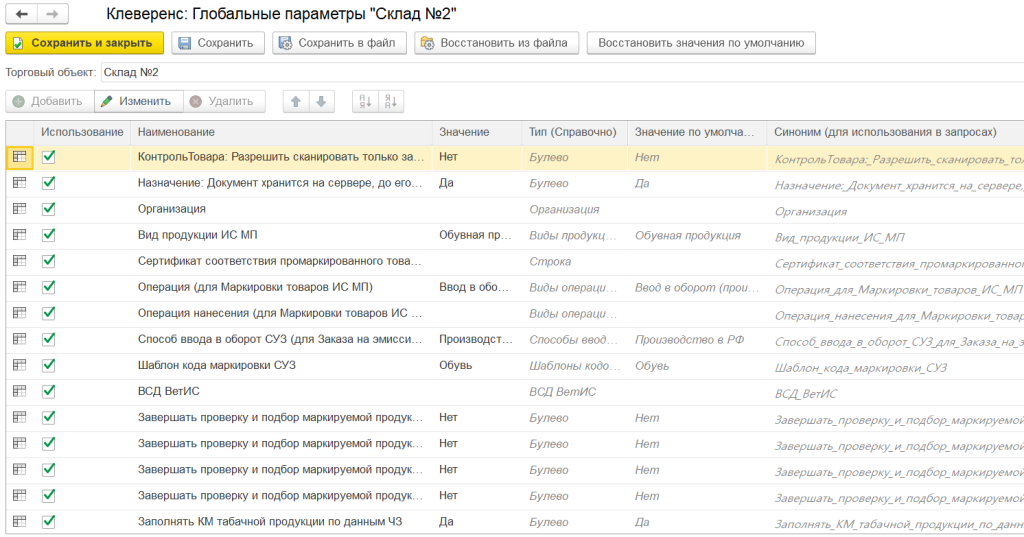Toggle usage checkbox for Шаблон кода маркировки СУЗ
The width and height of the screenshot is (1024, 537).
tap(48, 365)
